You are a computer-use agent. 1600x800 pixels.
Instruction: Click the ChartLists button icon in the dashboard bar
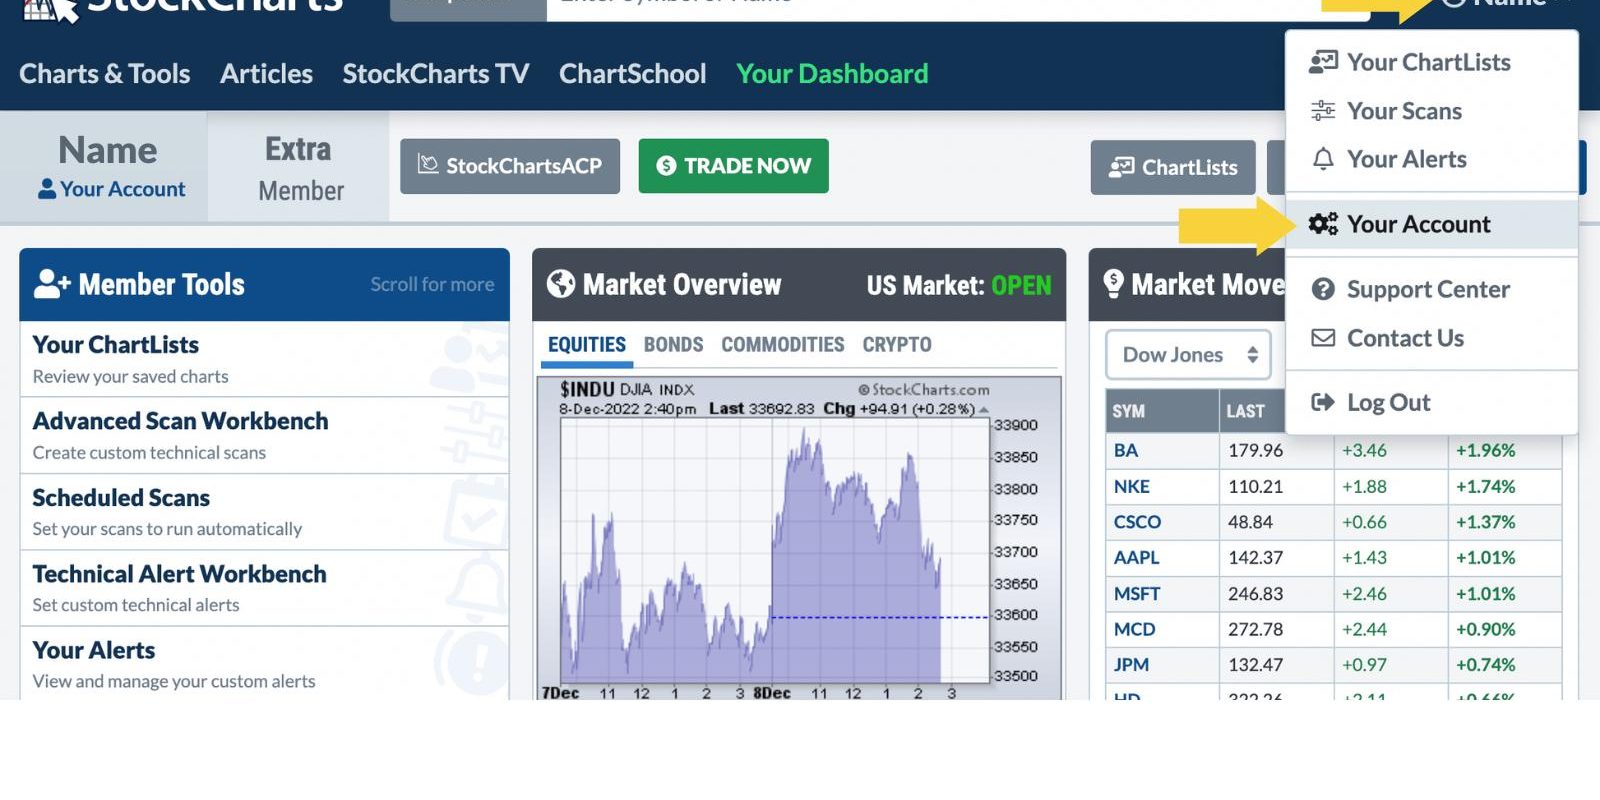point(1121,167)
